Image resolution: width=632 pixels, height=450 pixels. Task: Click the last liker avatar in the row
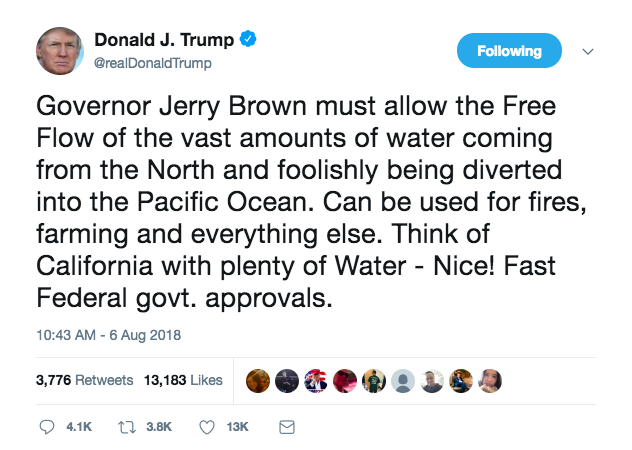point(490,380)
